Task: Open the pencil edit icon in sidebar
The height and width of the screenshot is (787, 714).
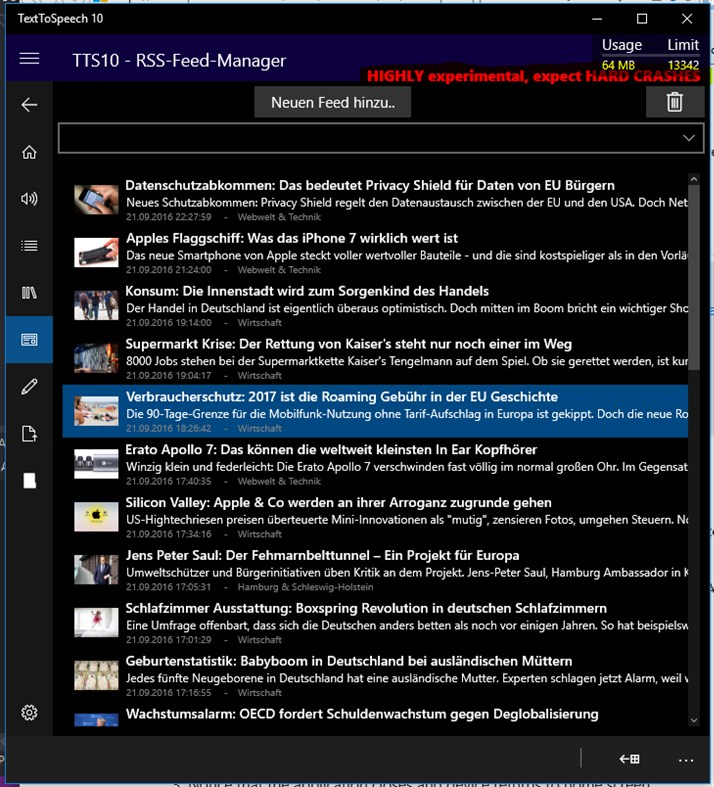Action: click(x=29, y=386)
